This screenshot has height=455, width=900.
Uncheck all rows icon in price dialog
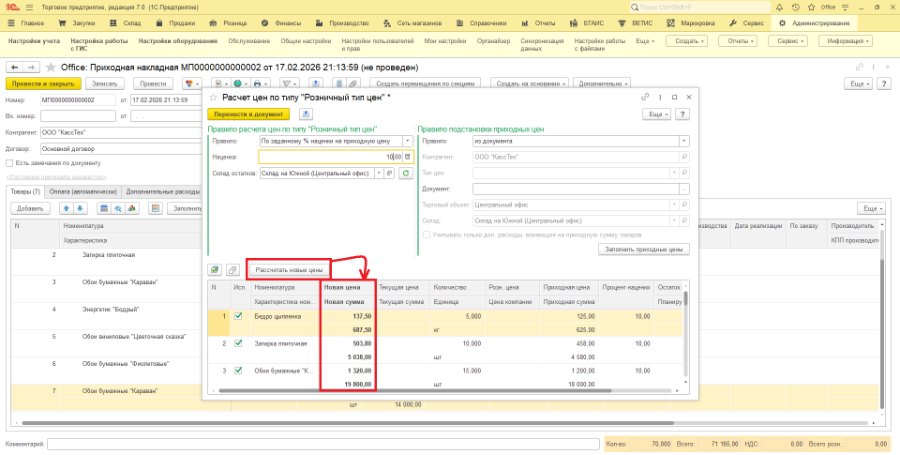pyautogui.click(x=232, y=269)
